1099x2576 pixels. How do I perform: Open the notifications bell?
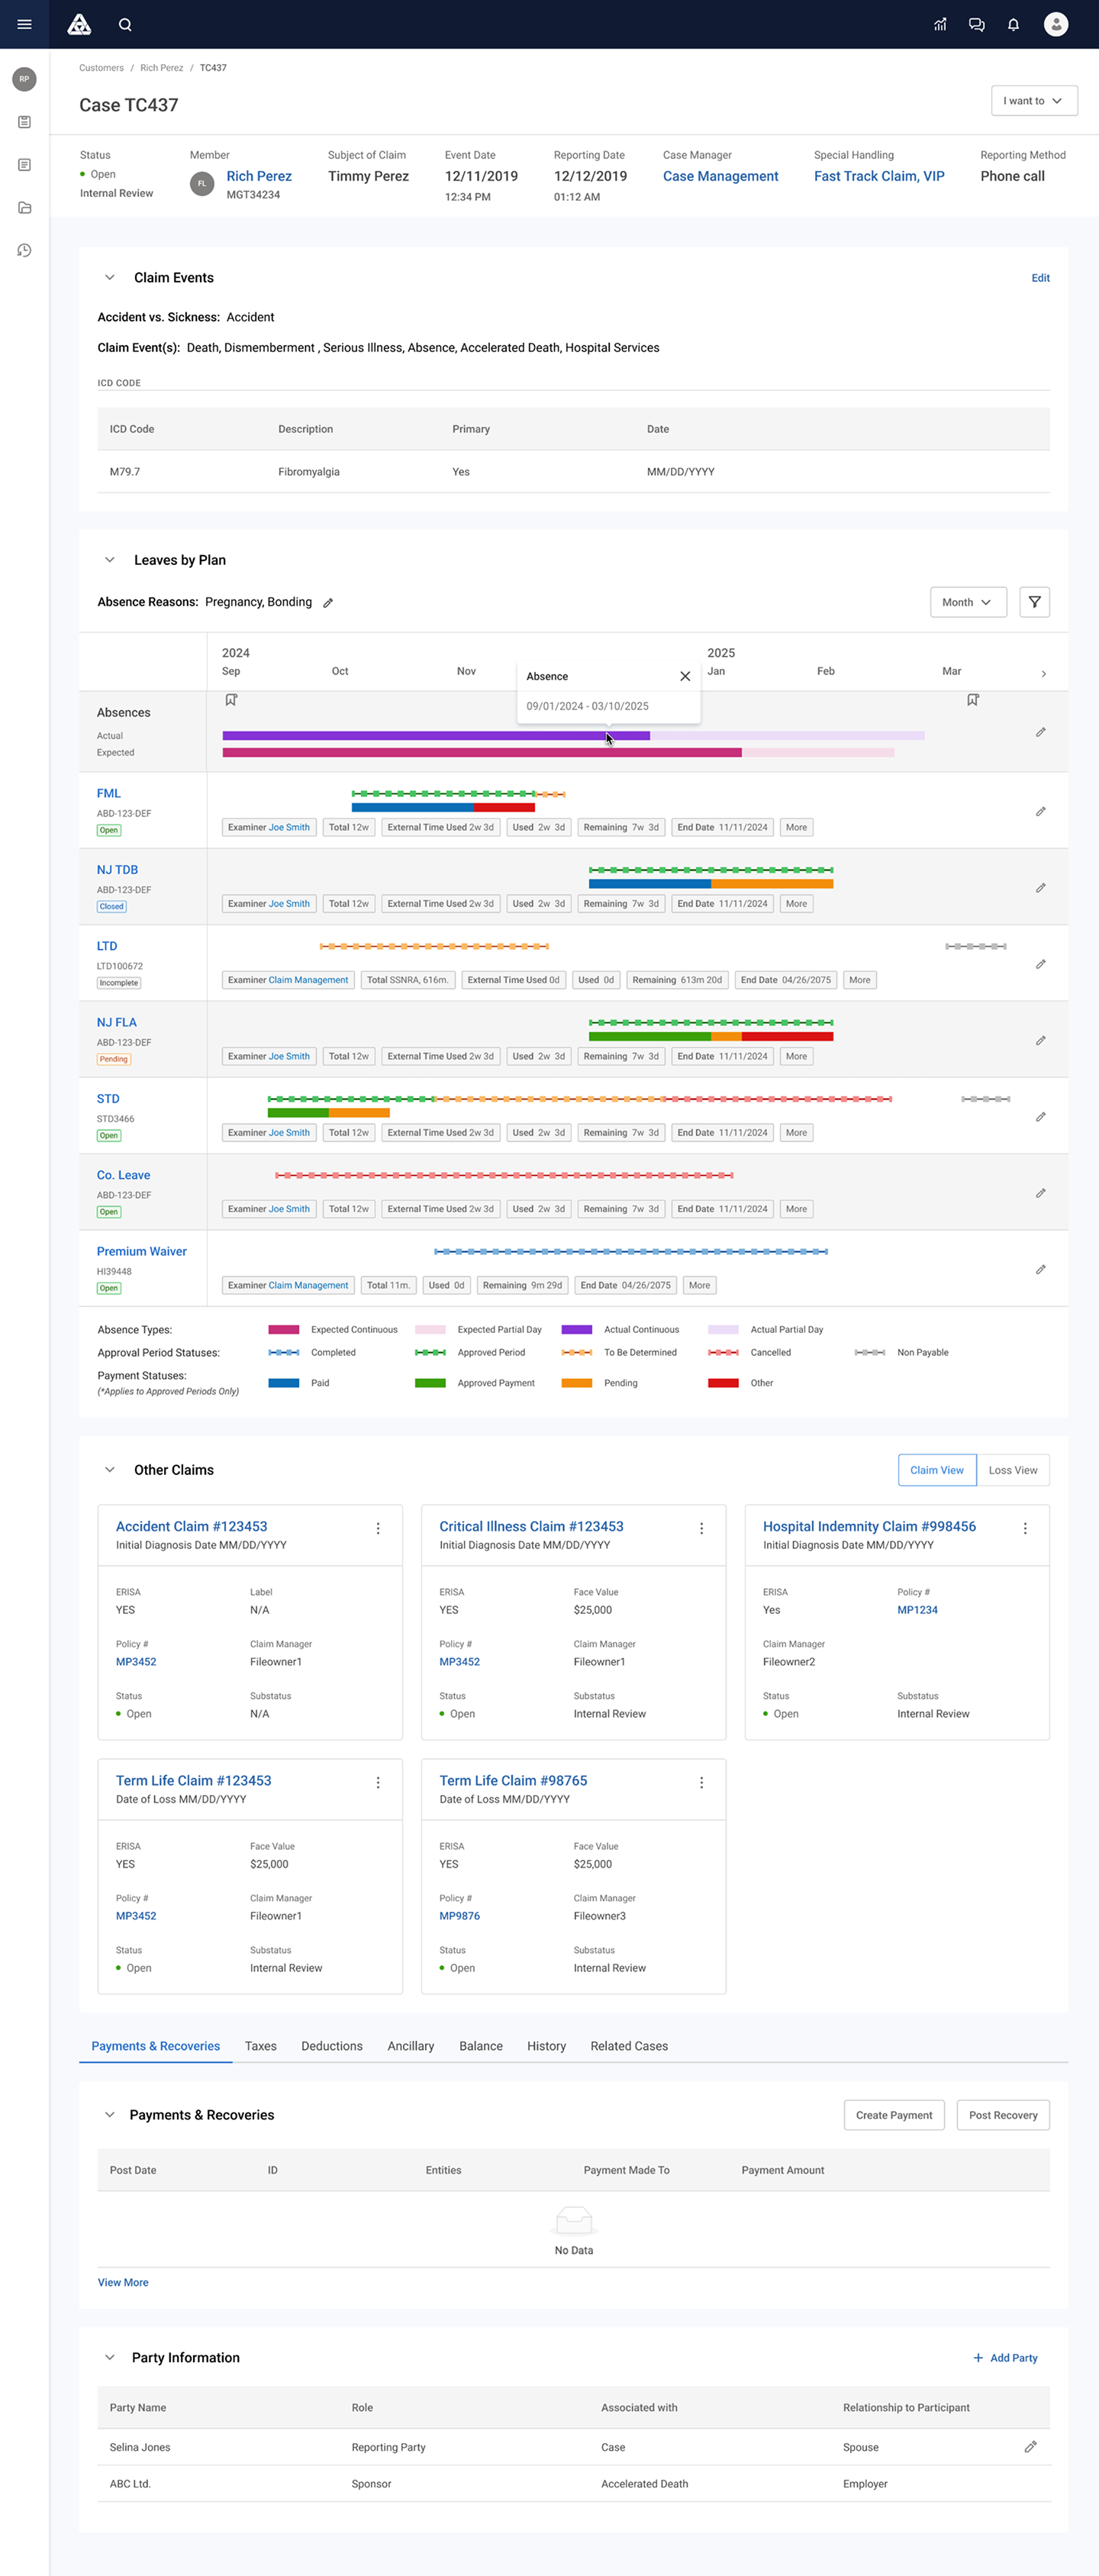(1013, 25)
